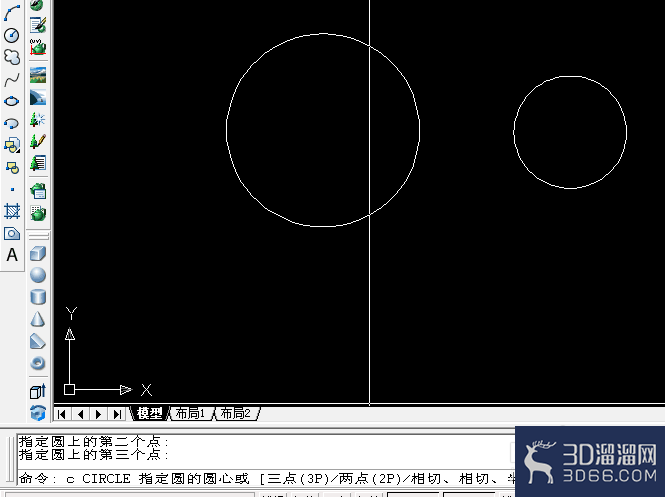Image resolution: width=665 pixels, height=497 pixels.
Task: Show the render Statistics icon
Action: coord(38,213)
